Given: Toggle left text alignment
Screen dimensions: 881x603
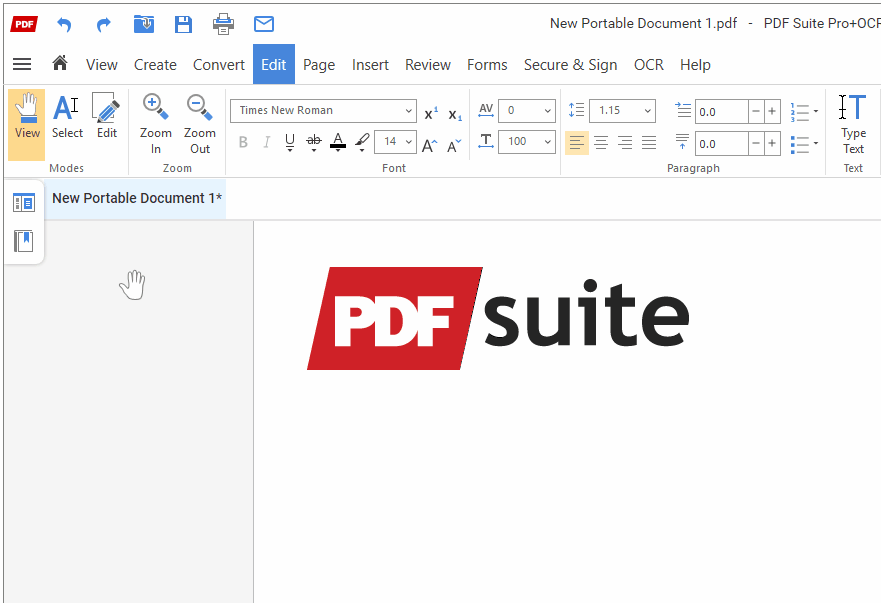Looking at the screenshot, I should [576, 142].
